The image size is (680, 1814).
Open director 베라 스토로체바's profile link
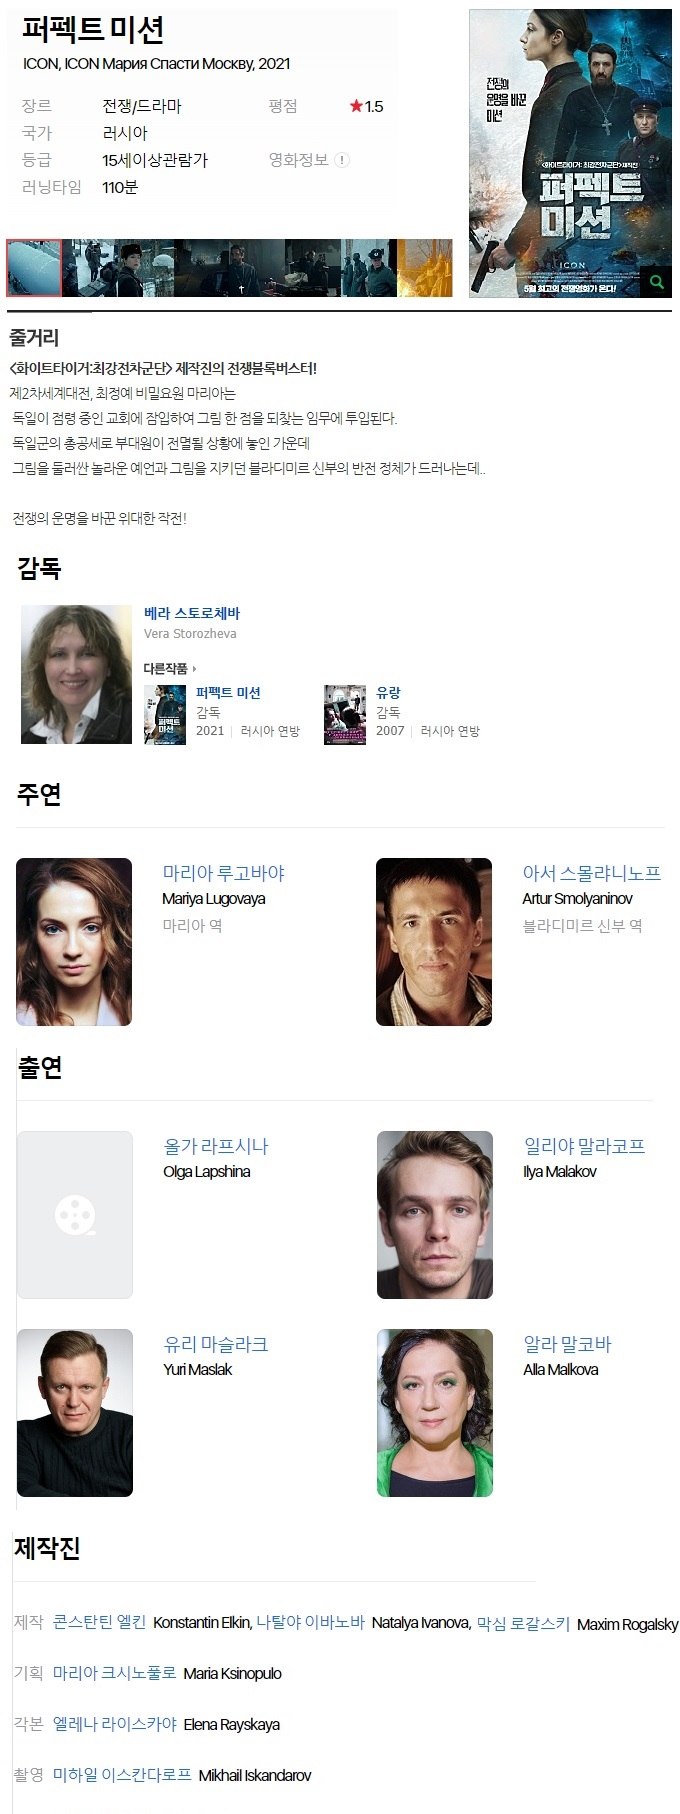coord(192,613)
